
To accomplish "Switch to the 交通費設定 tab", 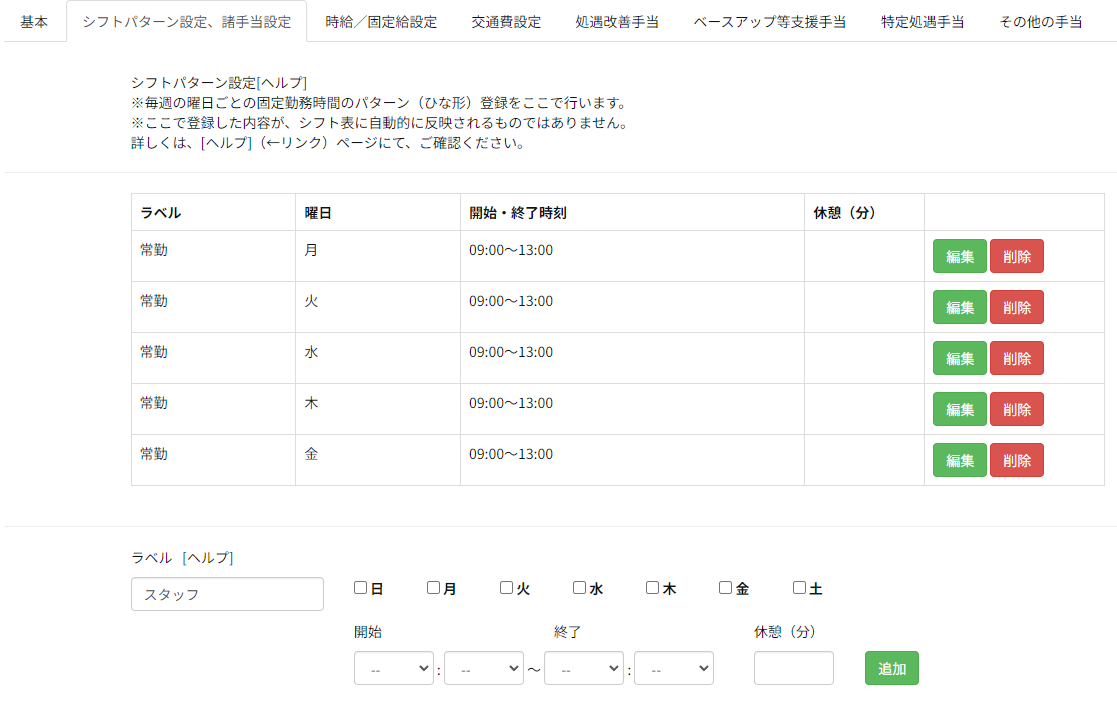I will coord(506,22).
